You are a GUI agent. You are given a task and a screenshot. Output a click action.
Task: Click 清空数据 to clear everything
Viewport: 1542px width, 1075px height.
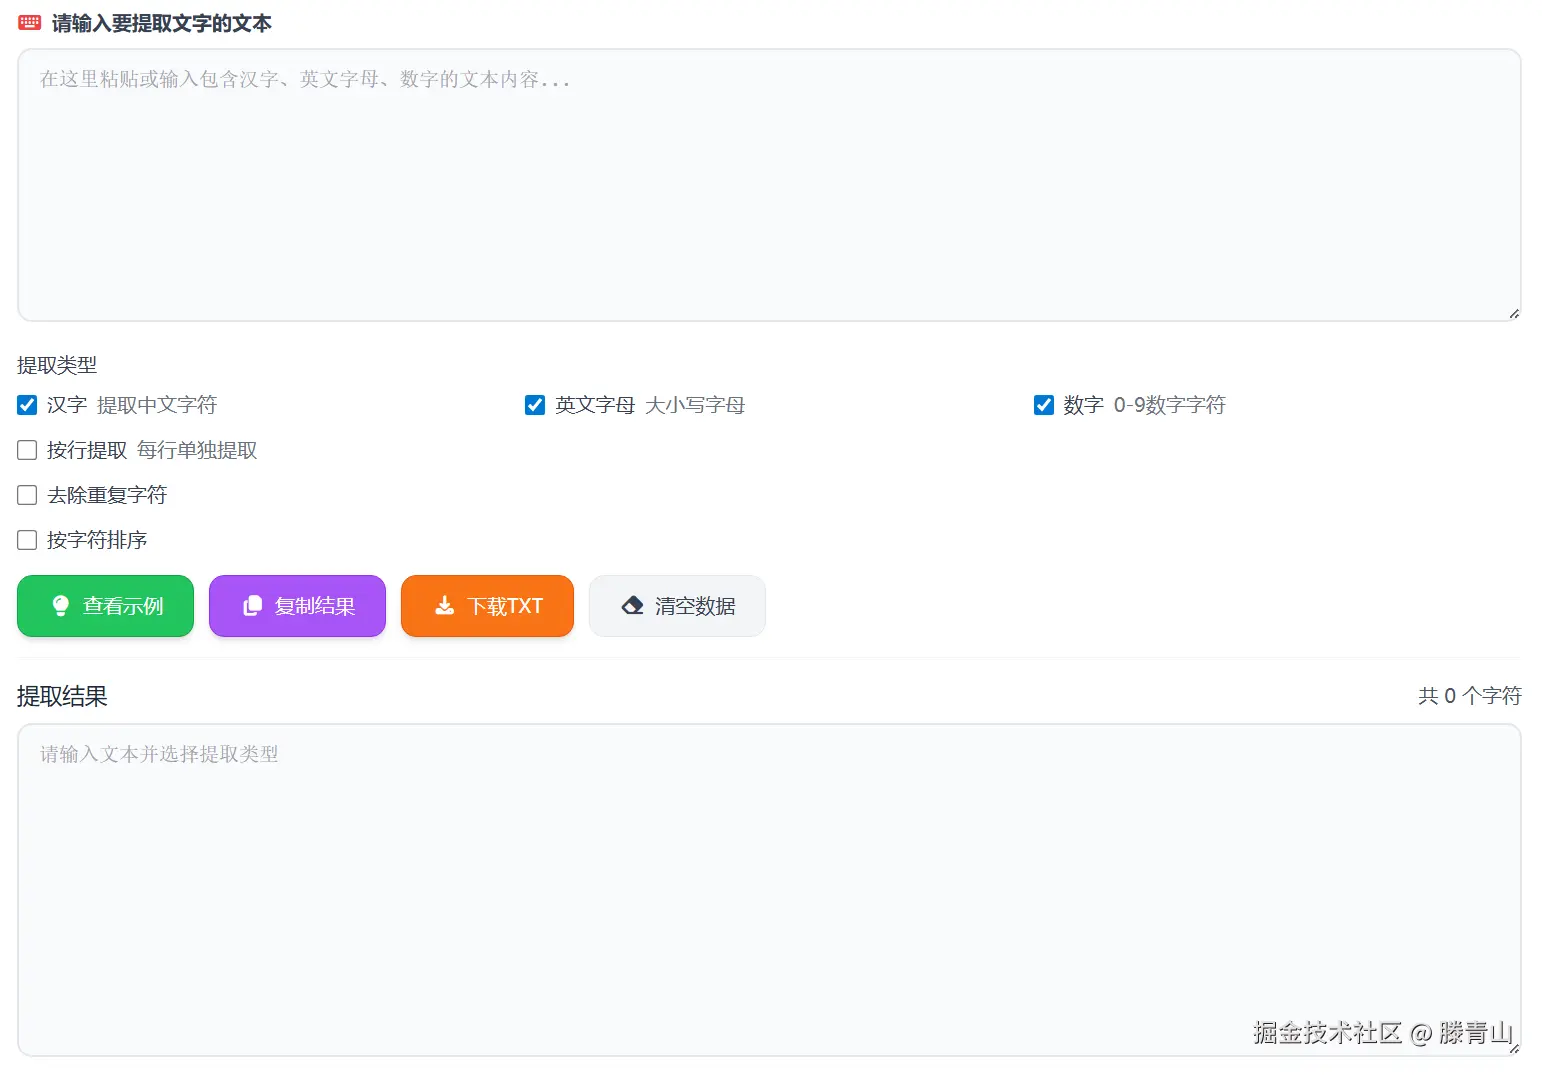pyautogui.click(x=677, y=605)
